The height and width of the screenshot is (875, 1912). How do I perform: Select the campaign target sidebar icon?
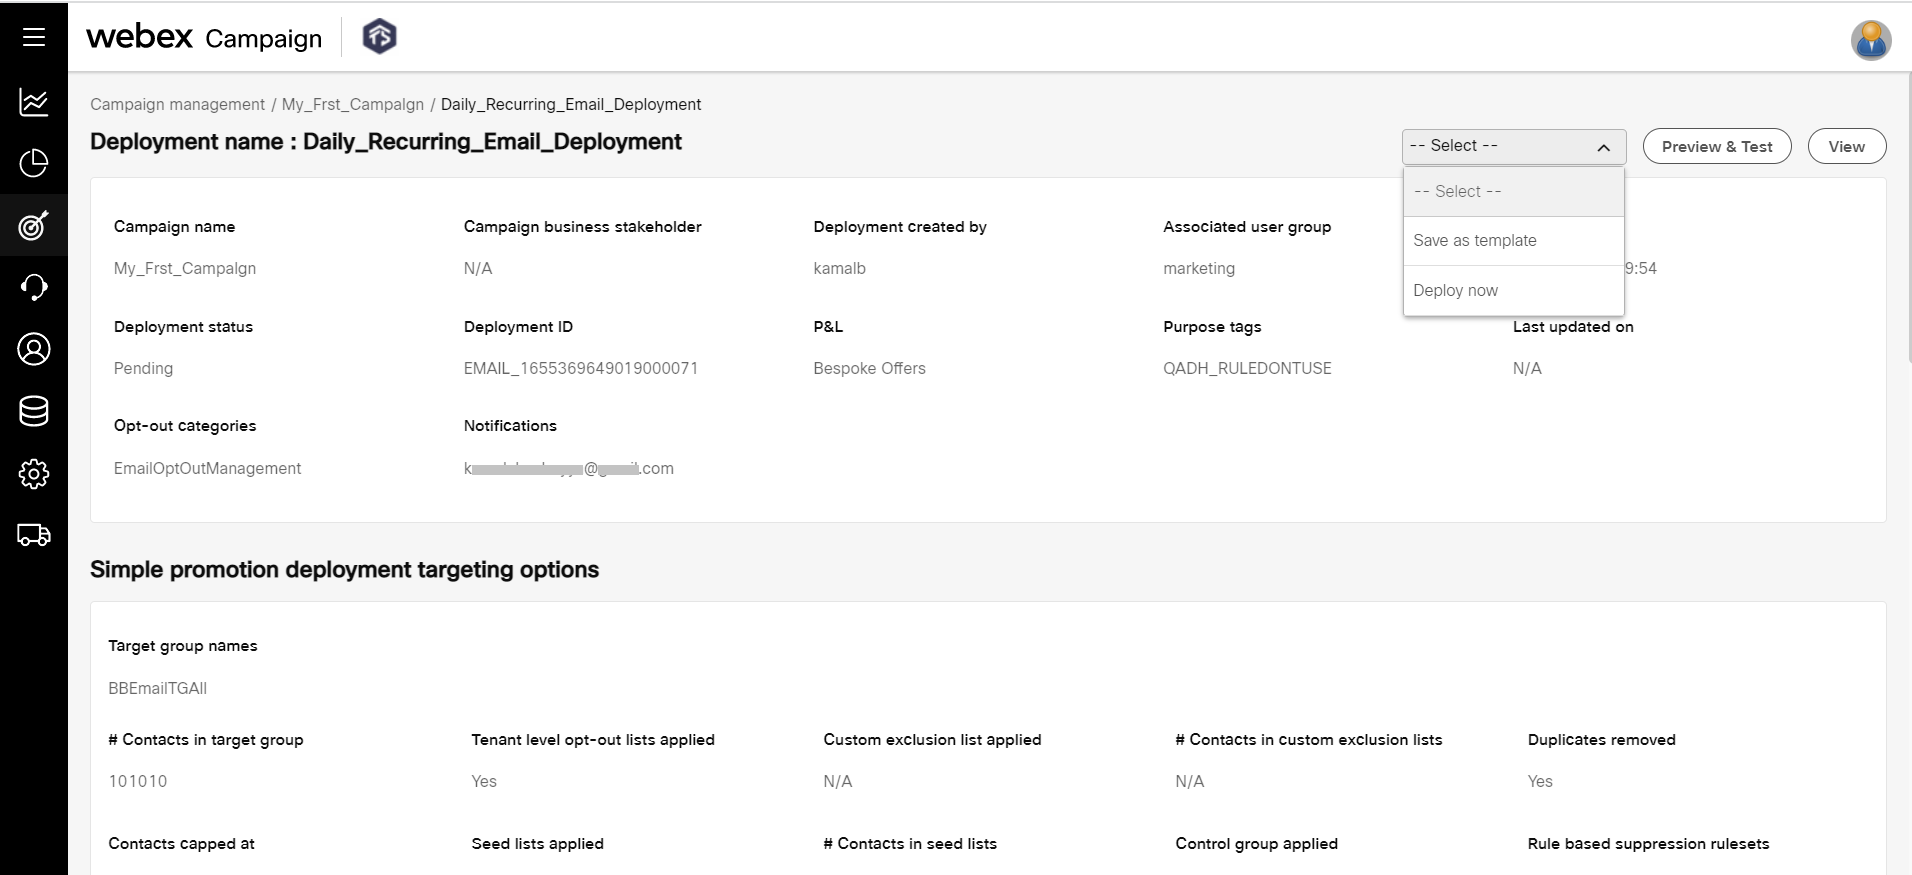(x=34, y=226)
